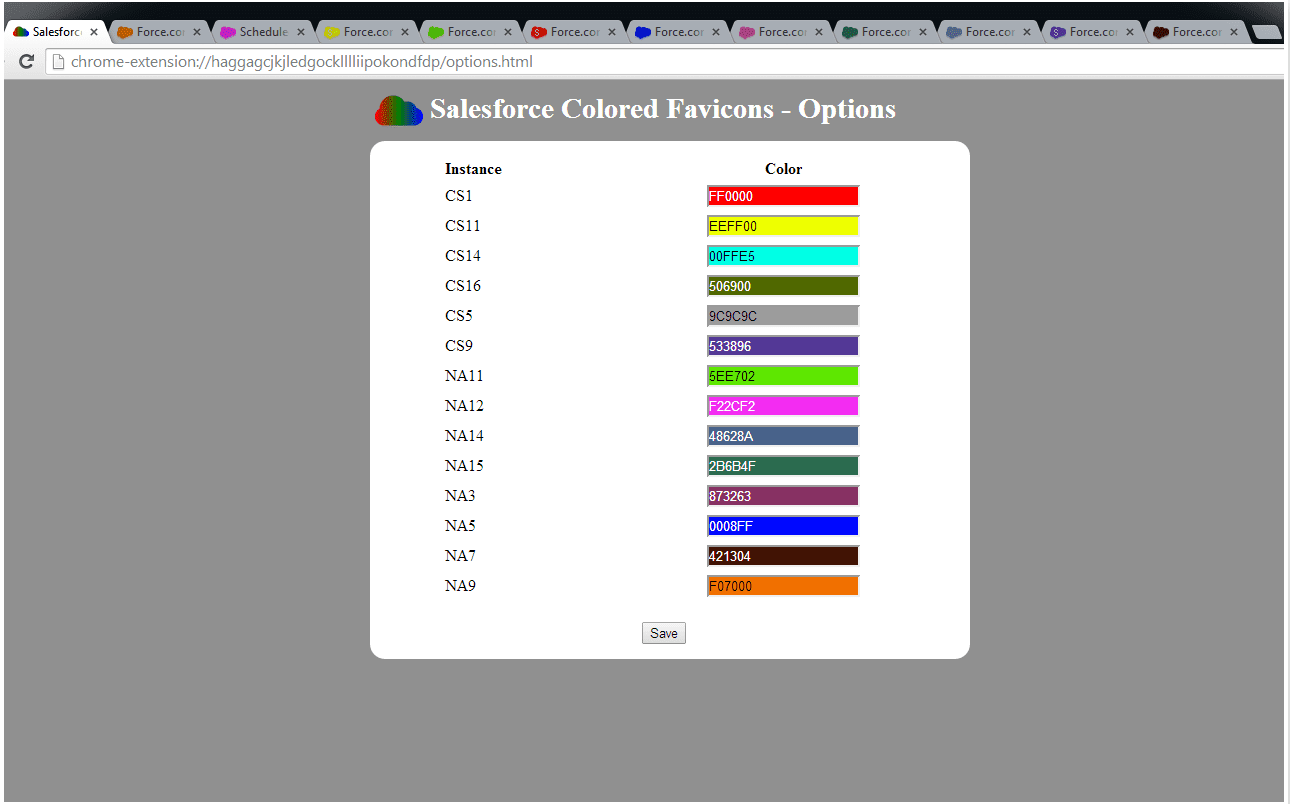Click the rainbow cloud logo in header
Image resolution: width=1290 pixels, height=804 pixels.
pos(399,110)
